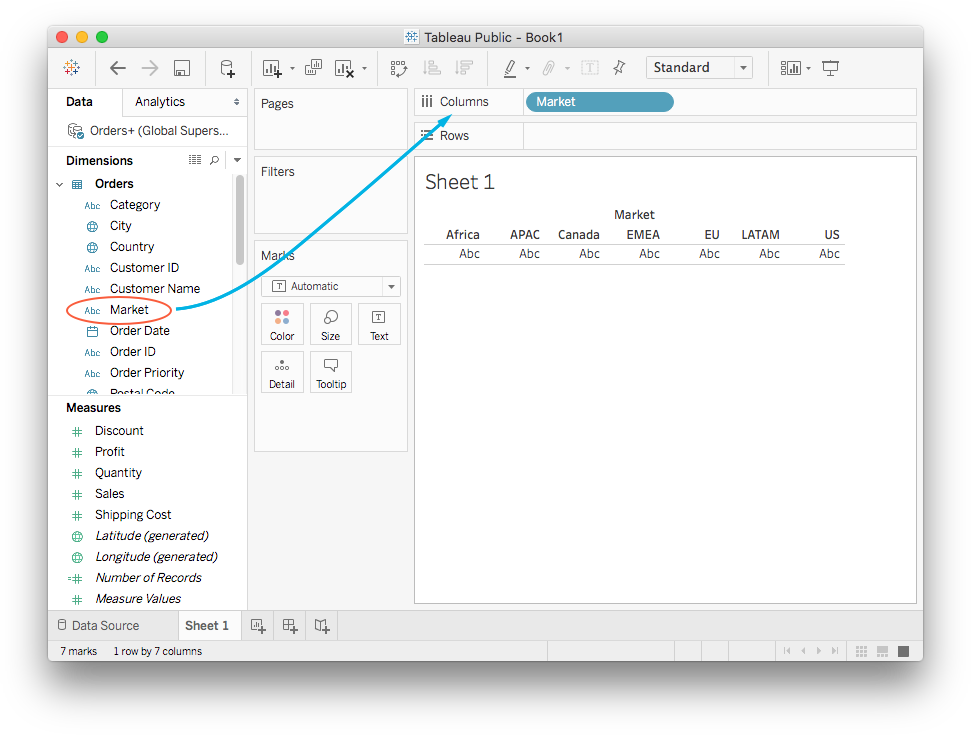Click the undo back arrow
Screen dimensions: 971x735
click(x=118, y=68)
